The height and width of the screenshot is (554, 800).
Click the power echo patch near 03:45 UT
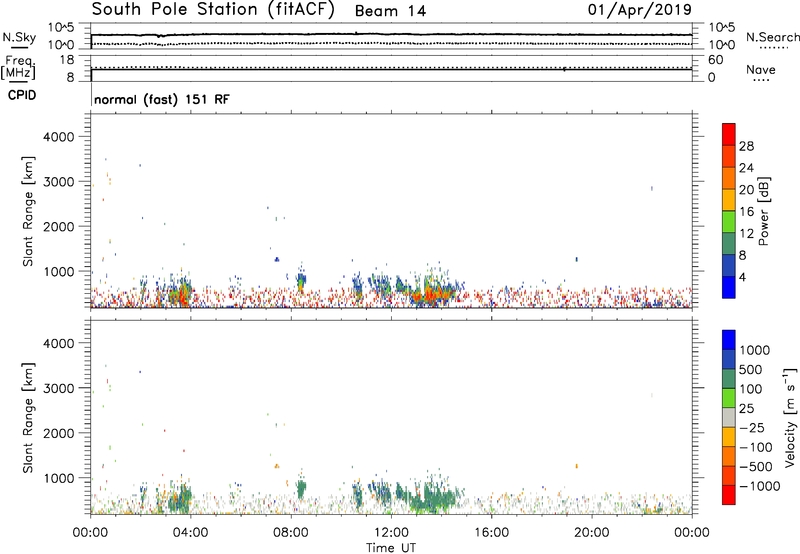180,293
